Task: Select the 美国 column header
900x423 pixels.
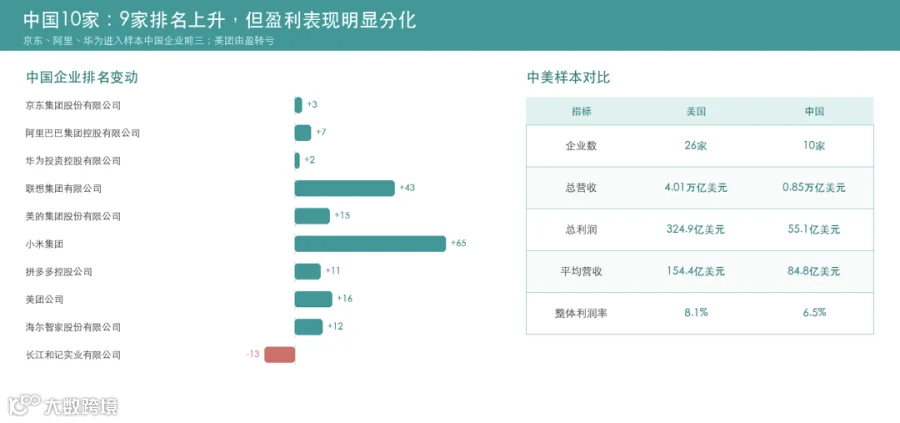Action: 696,111
